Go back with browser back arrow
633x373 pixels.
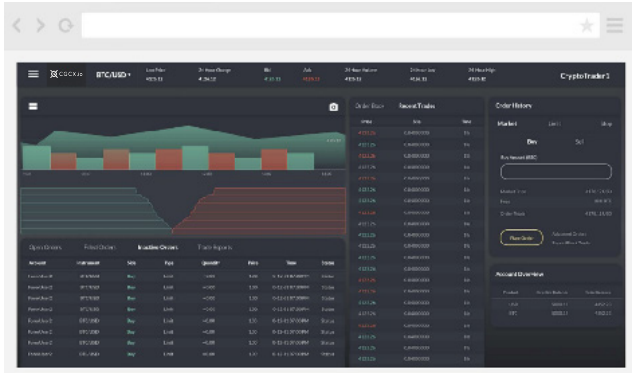[17, 25]
